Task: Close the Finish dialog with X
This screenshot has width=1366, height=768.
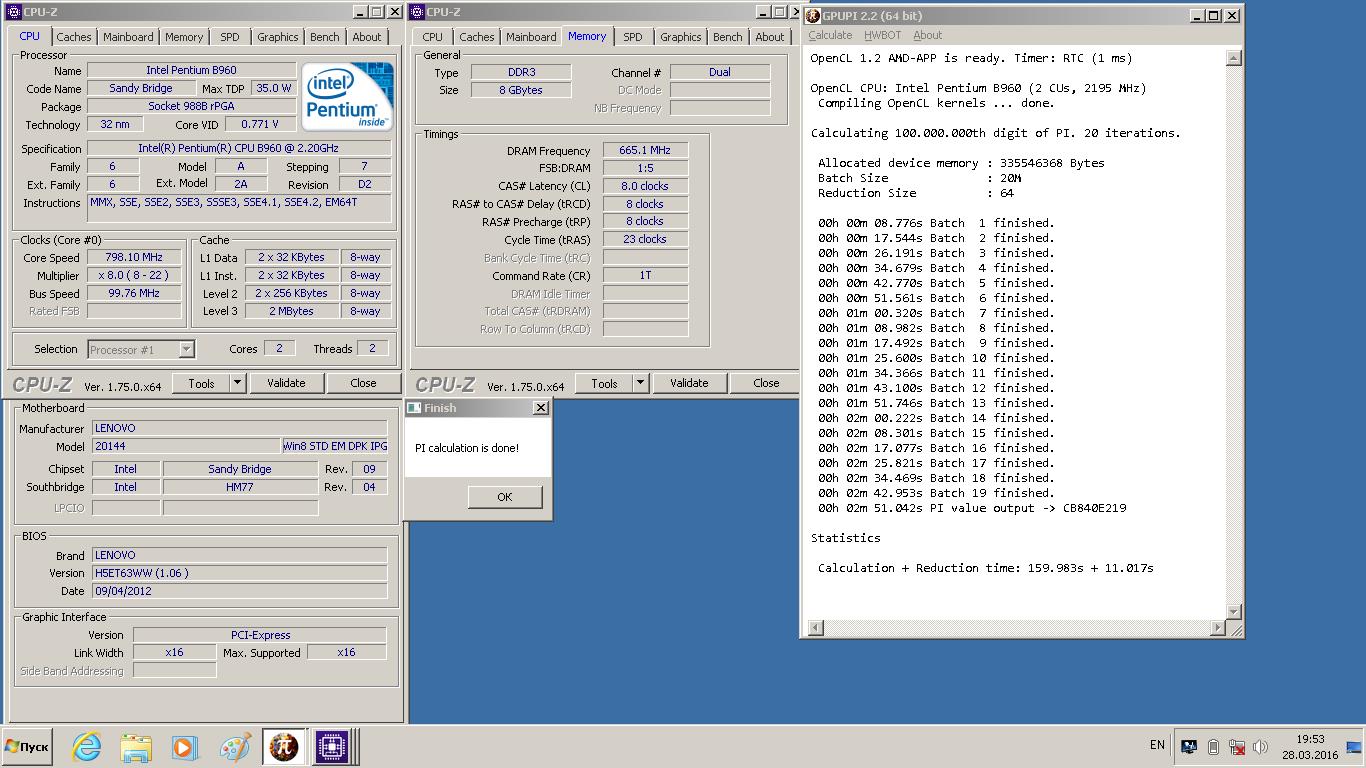Action: click(x=540, y=408)
